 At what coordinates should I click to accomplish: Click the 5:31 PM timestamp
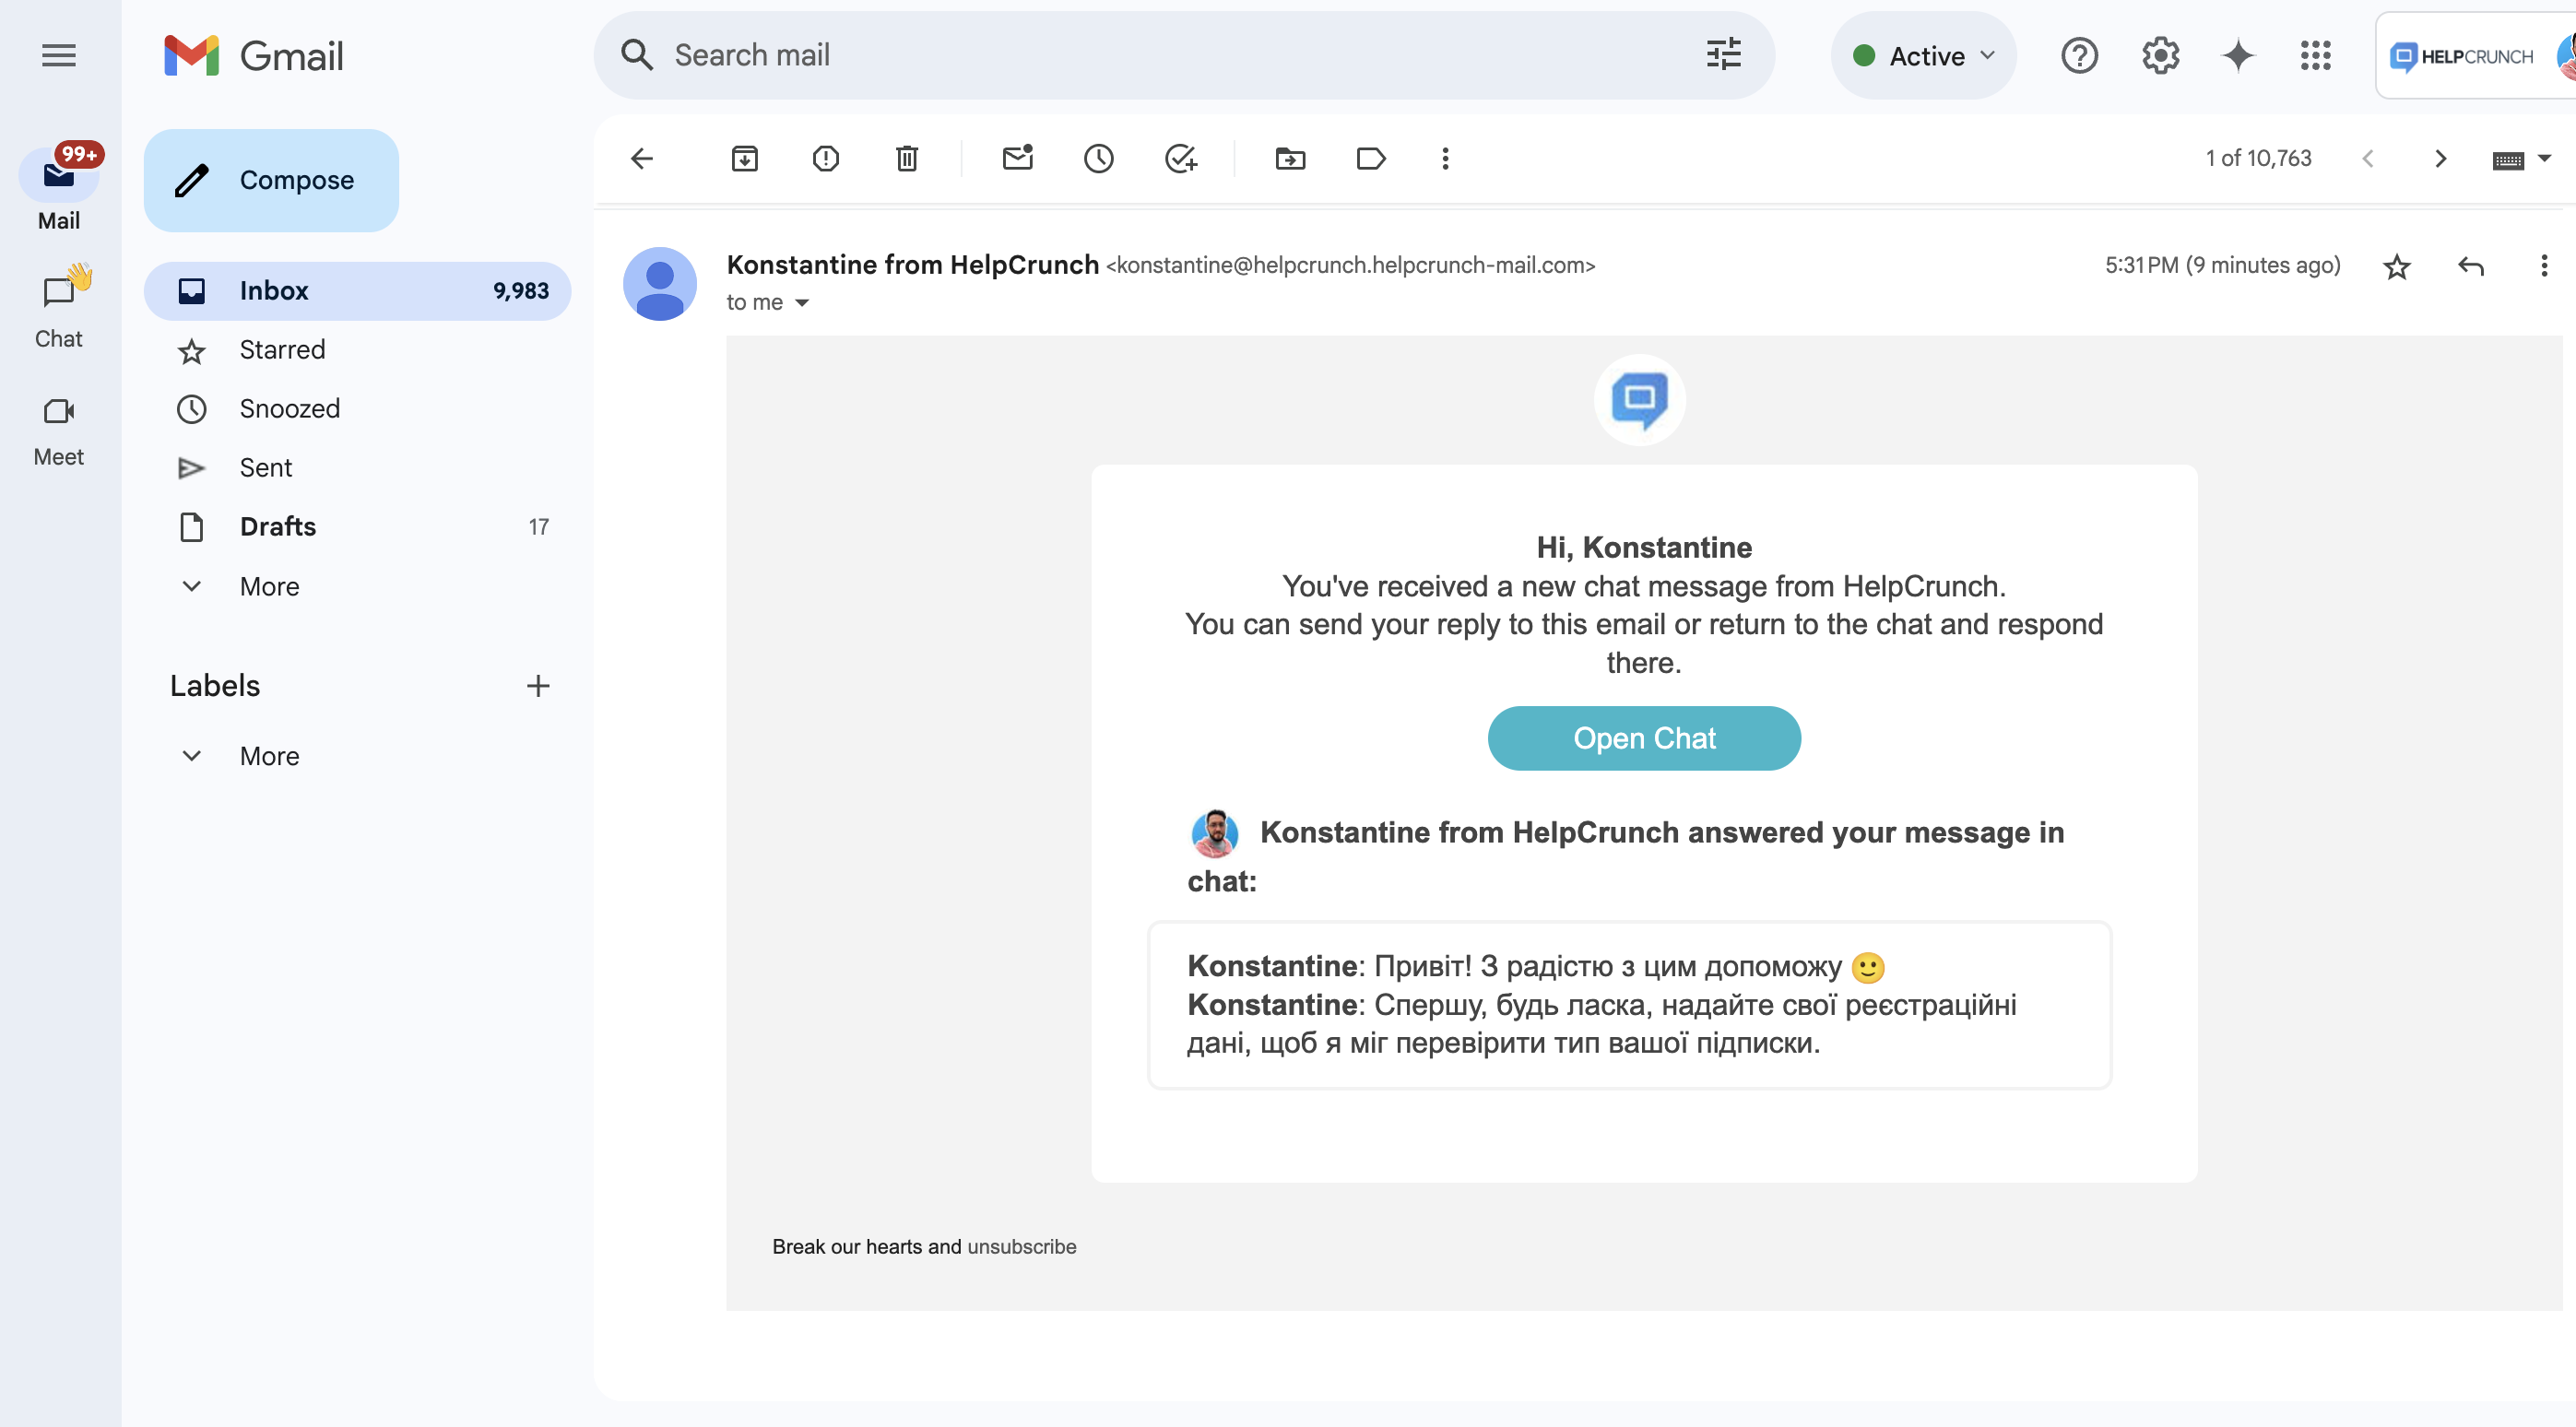coord(2222,265)
